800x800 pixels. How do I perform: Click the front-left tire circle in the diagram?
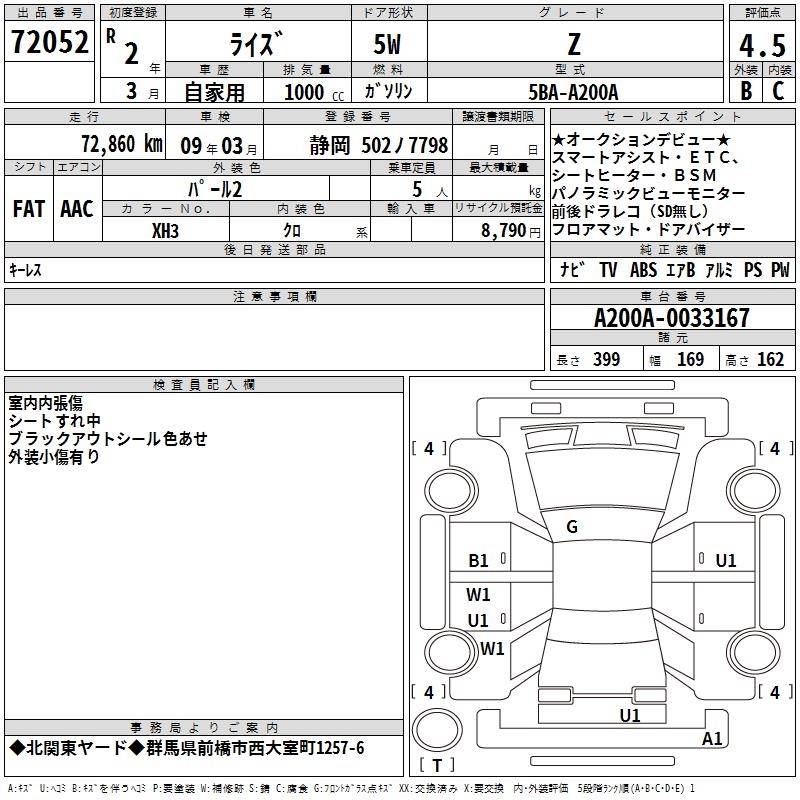point(451,491)
